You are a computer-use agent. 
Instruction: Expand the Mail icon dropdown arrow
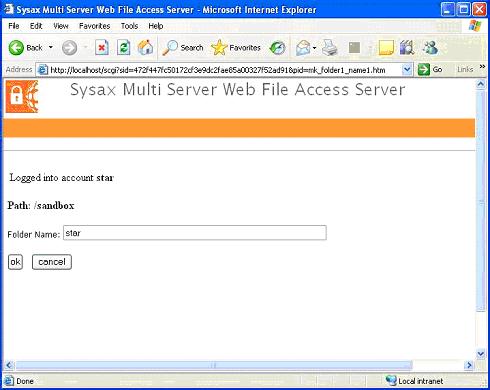(x=314, y=48)
